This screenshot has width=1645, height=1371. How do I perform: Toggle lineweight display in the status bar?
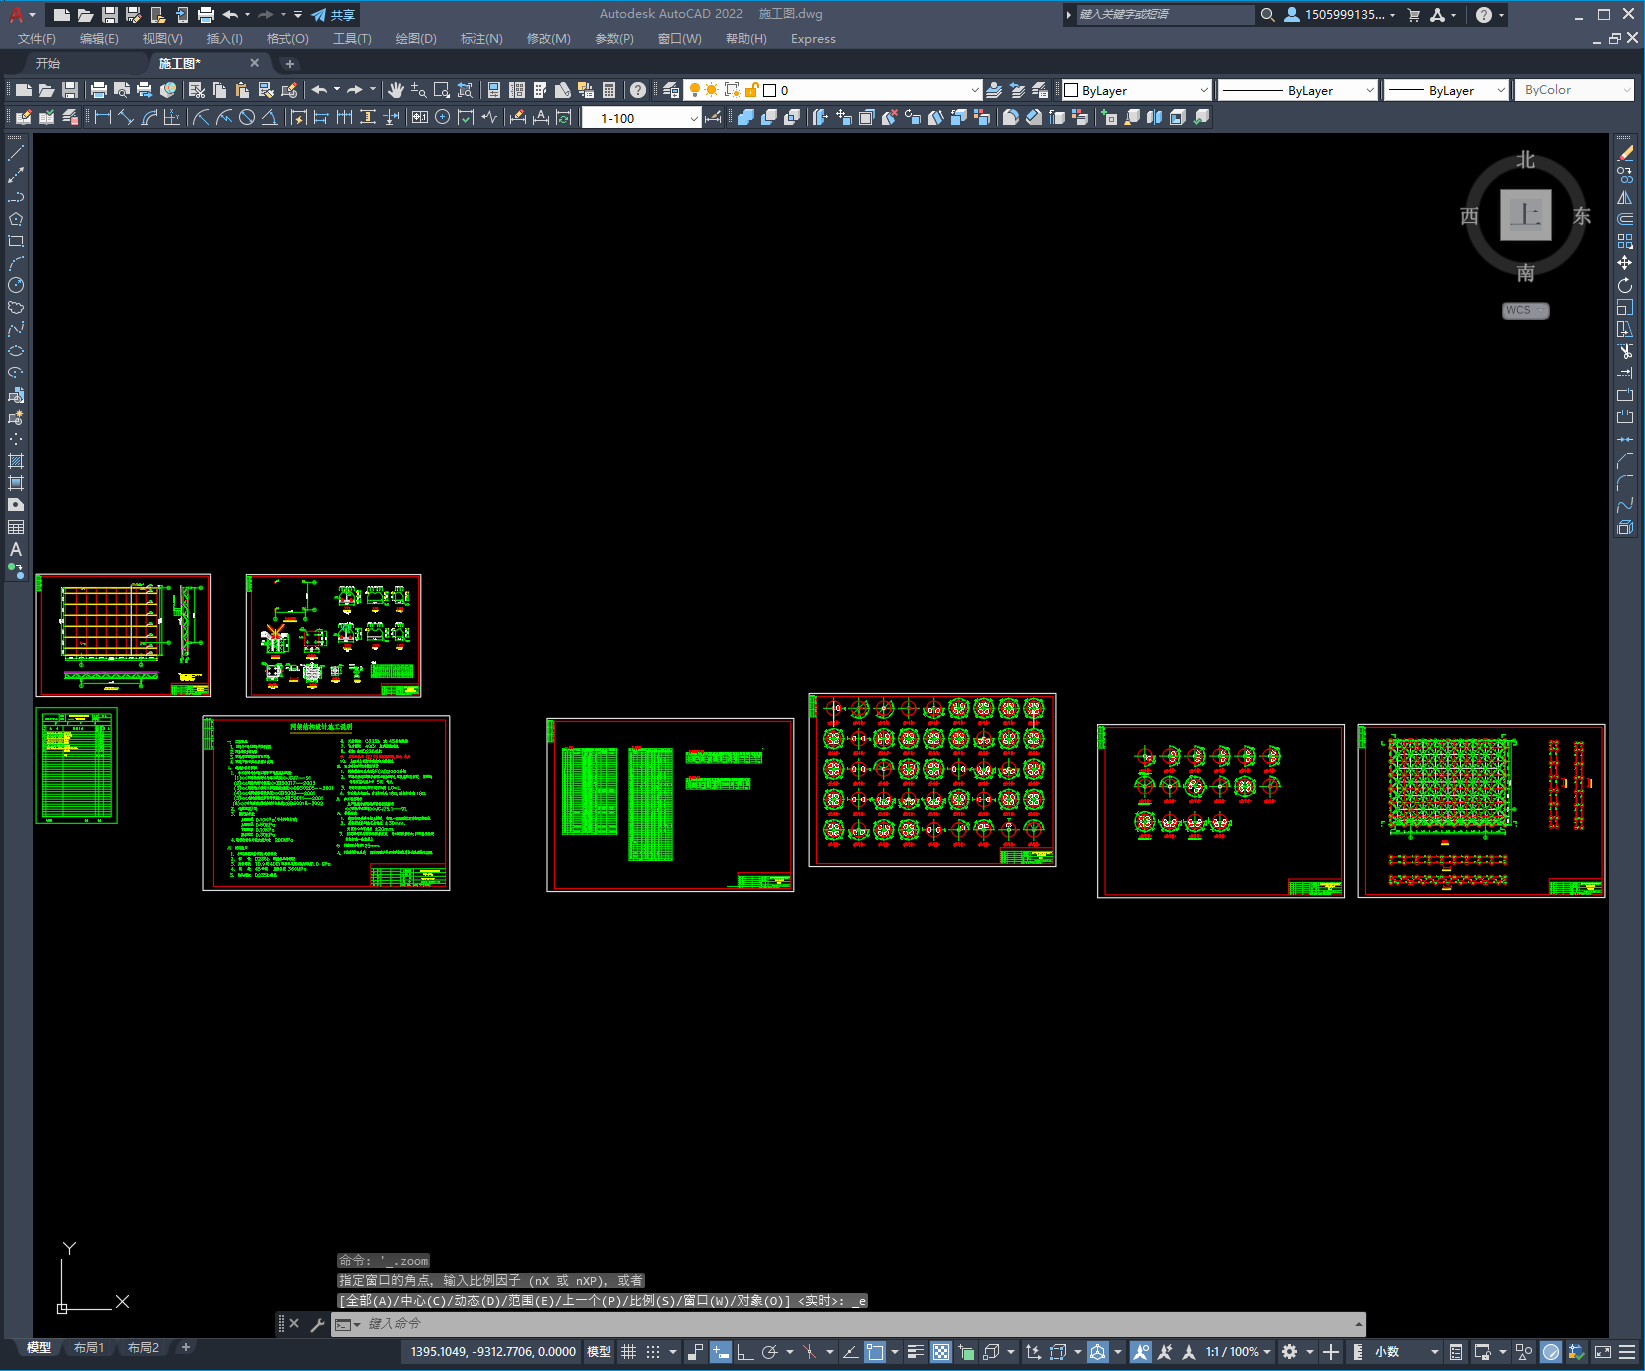click(x=915, y=1352)
